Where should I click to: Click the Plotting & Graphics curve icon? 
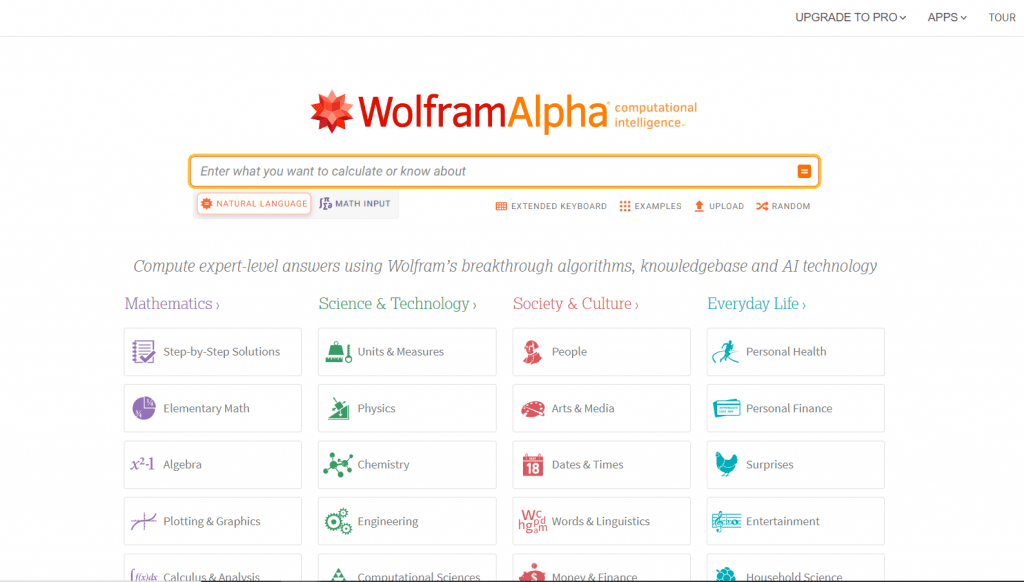pos(143,521)
